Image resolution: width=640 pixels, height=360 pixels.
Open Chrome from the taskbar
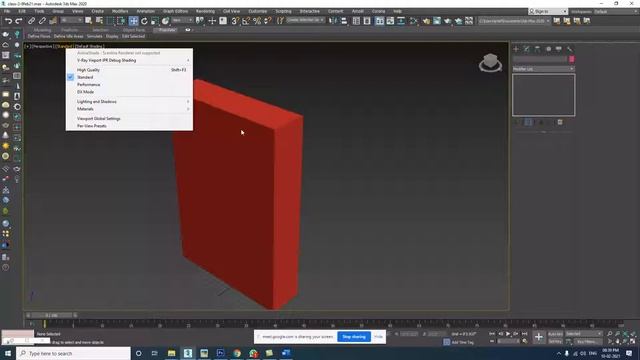[237, 353]
